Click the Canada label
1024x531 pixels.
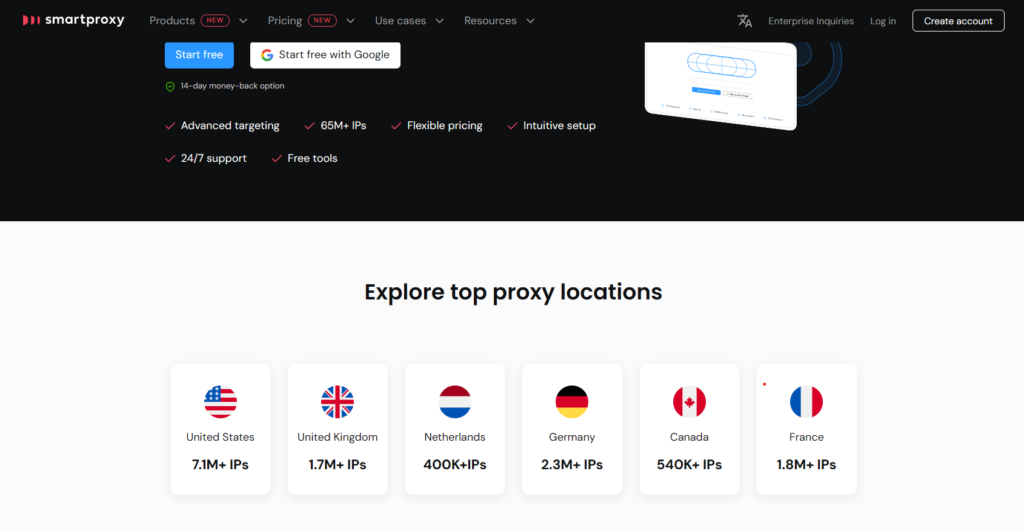click(x=689, y=437)
